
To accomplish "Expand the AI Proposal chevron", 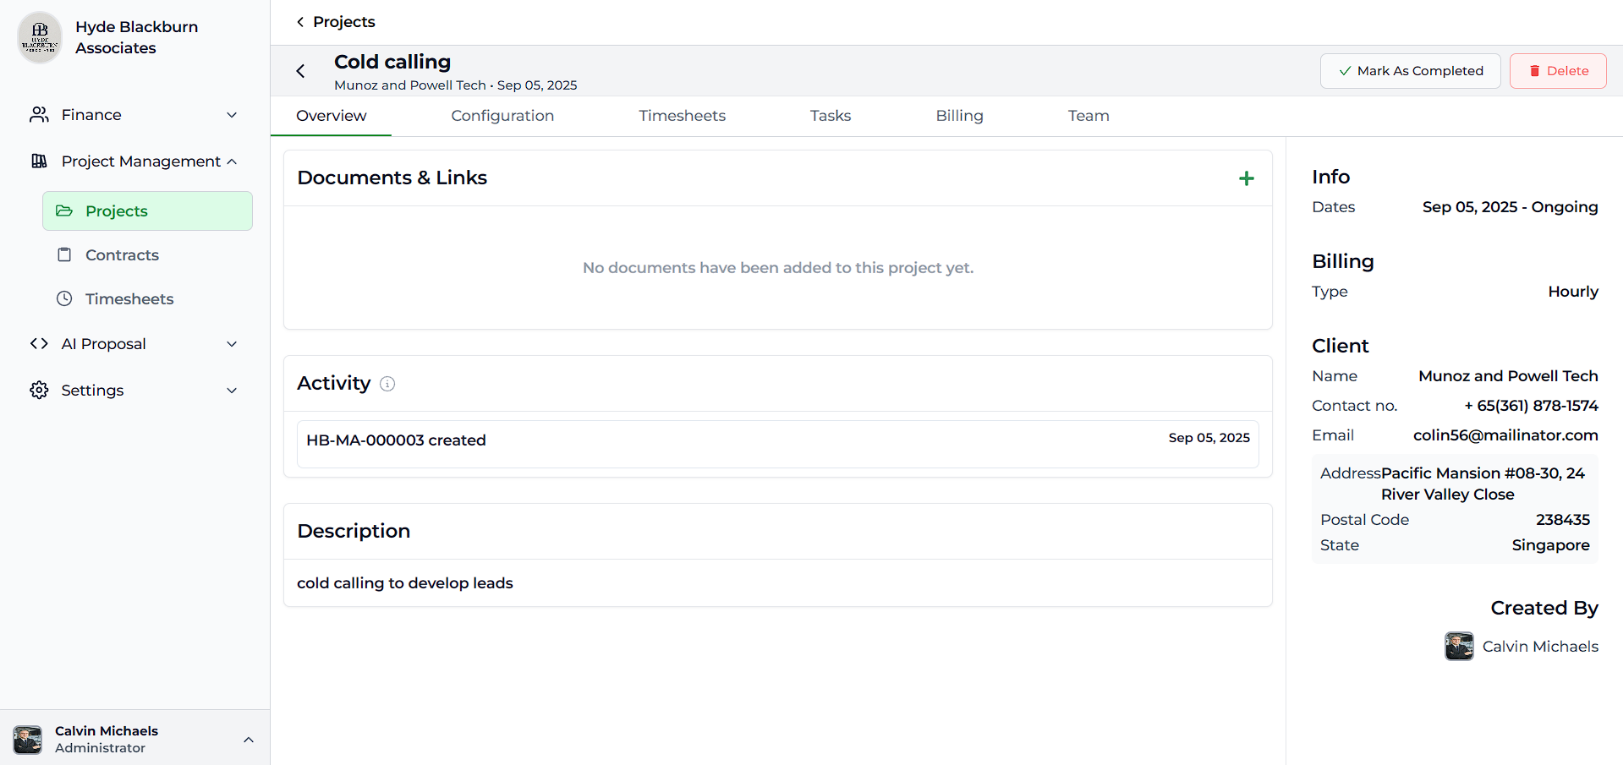I will click(x=232, y=344).
